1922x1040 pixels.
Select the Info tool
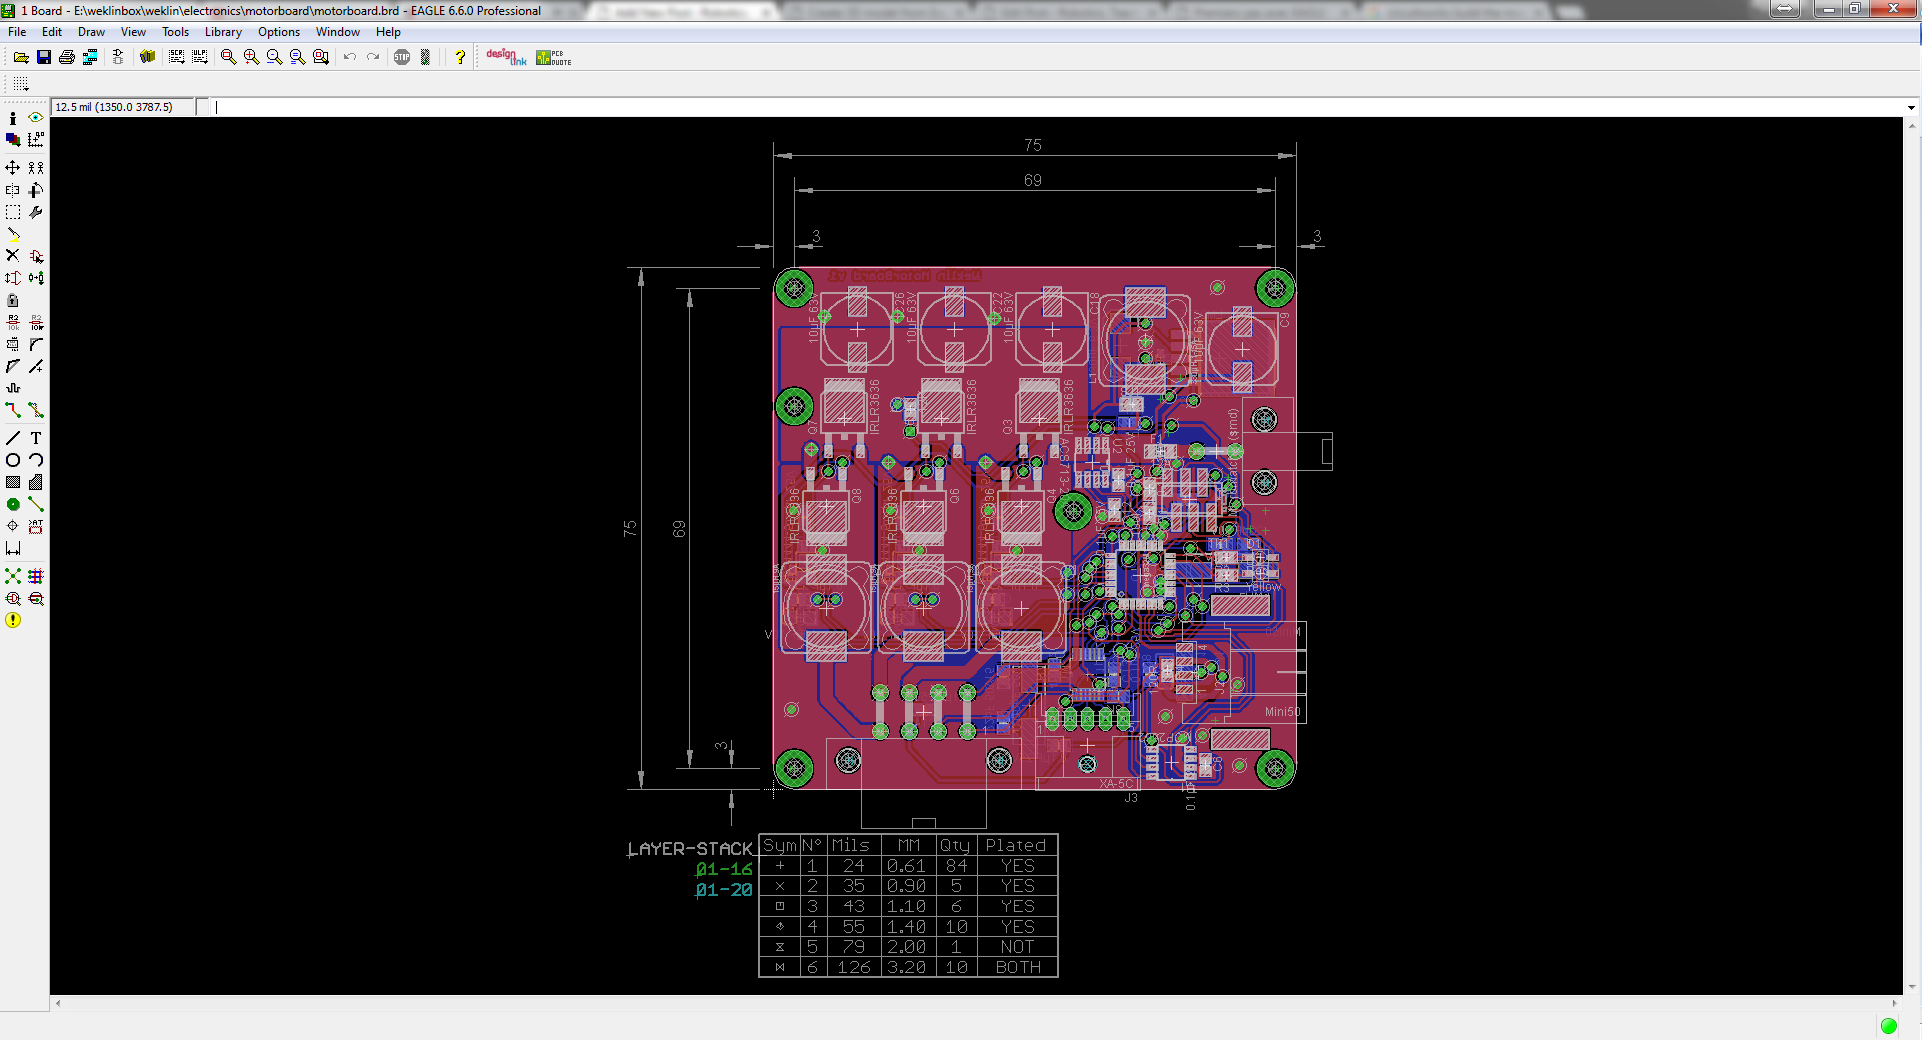13,118
